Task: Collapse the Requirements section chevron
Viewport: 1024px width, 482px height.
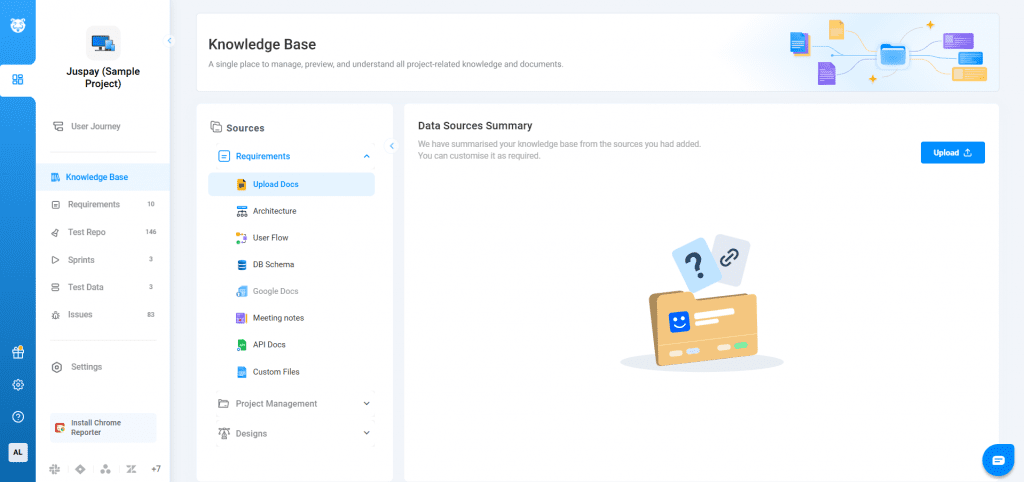Action: tap(366, 156)
